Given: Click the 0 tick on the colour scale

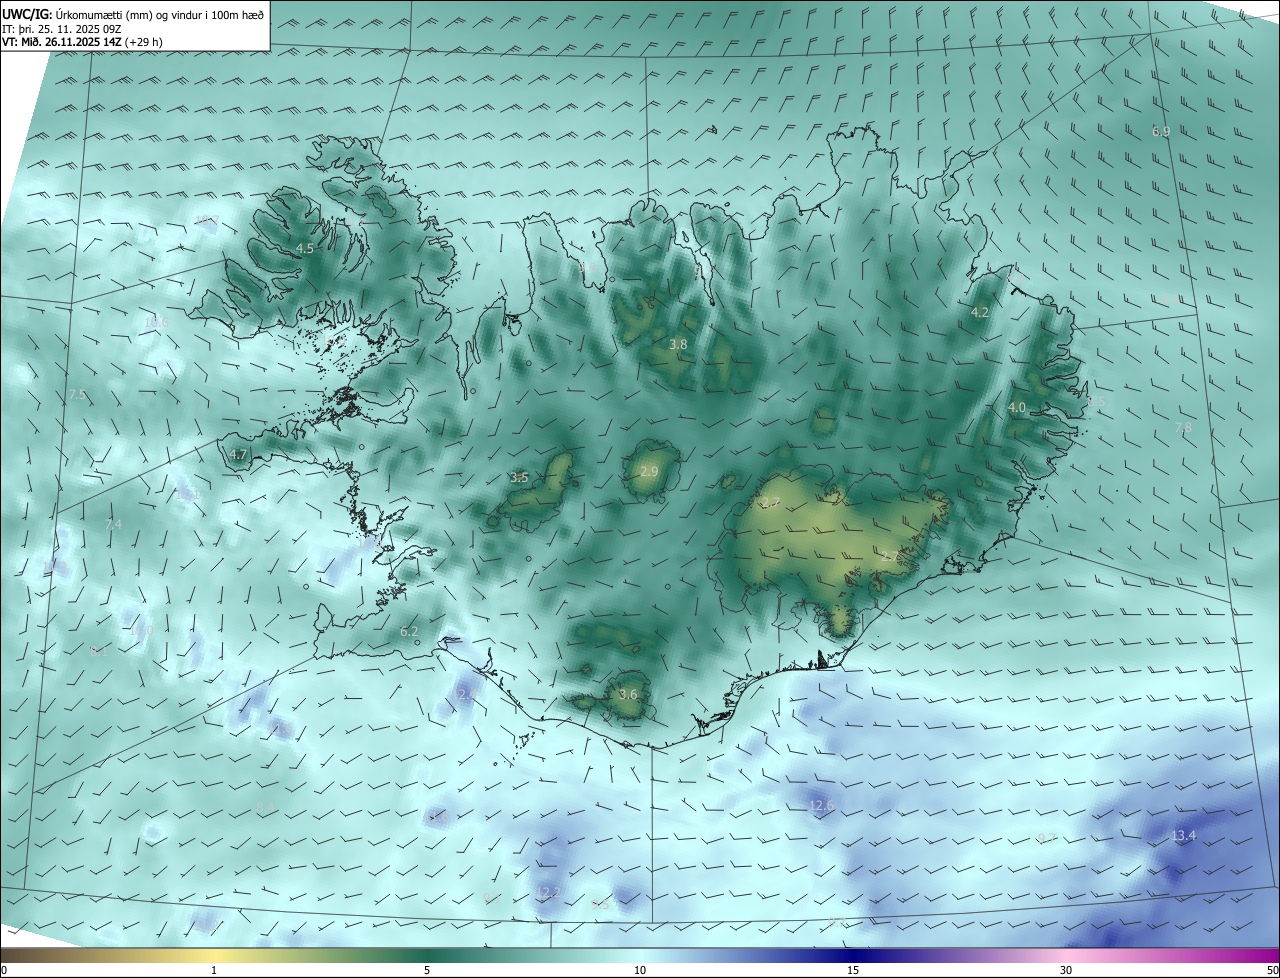Looking at the screenshot, I should coord(4,970).
